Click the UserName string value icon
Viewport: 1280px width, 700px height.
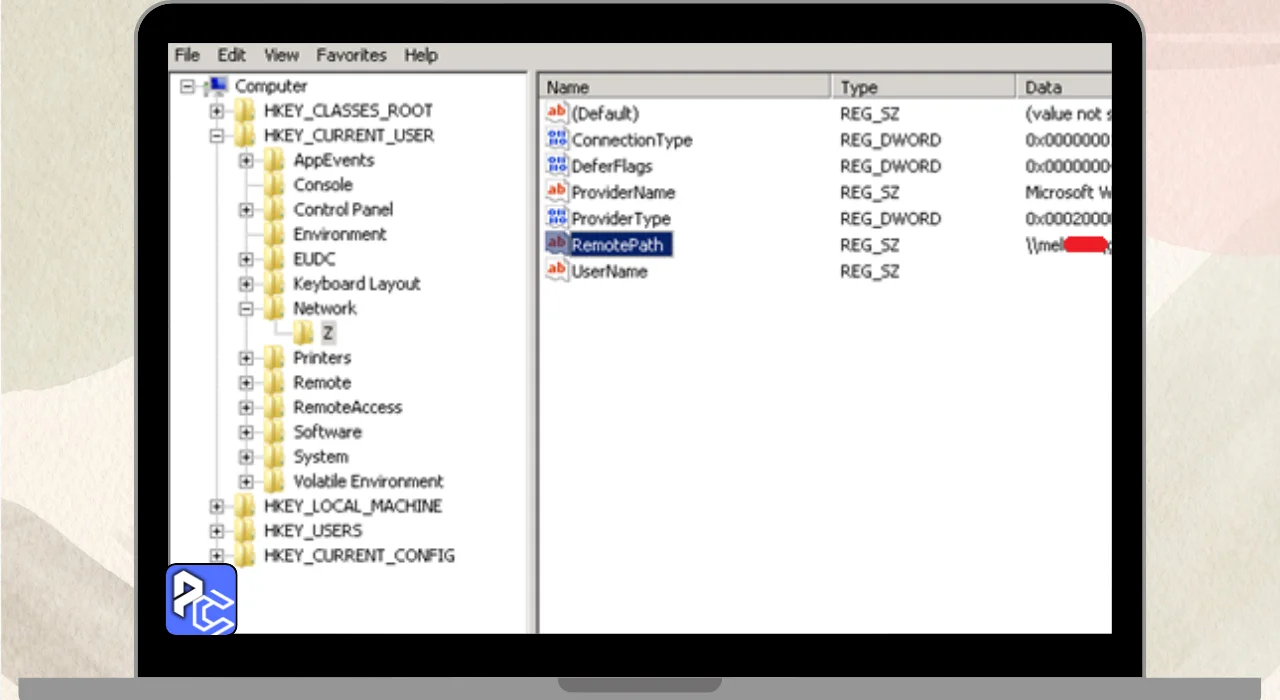point(557,270)
